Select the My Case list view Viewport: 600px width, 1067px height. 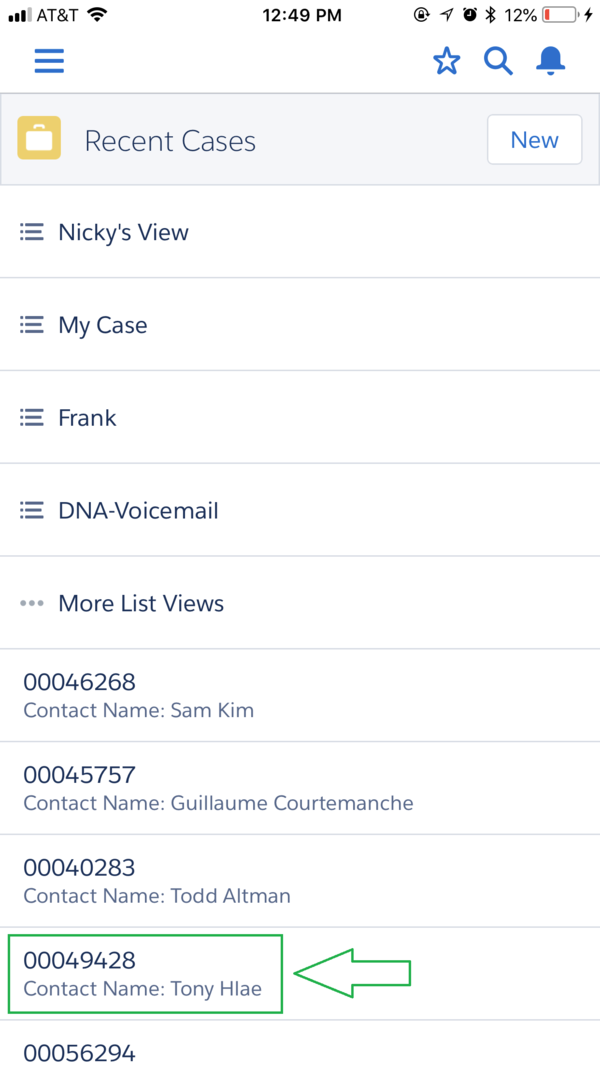(x=103, y=325)
